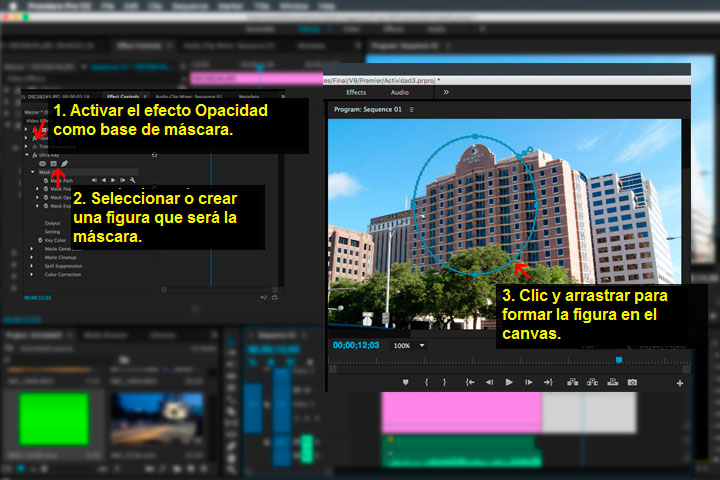Screen dimensions: 720x480
Task: Click the Lift button
Action: tap(573, 382)
